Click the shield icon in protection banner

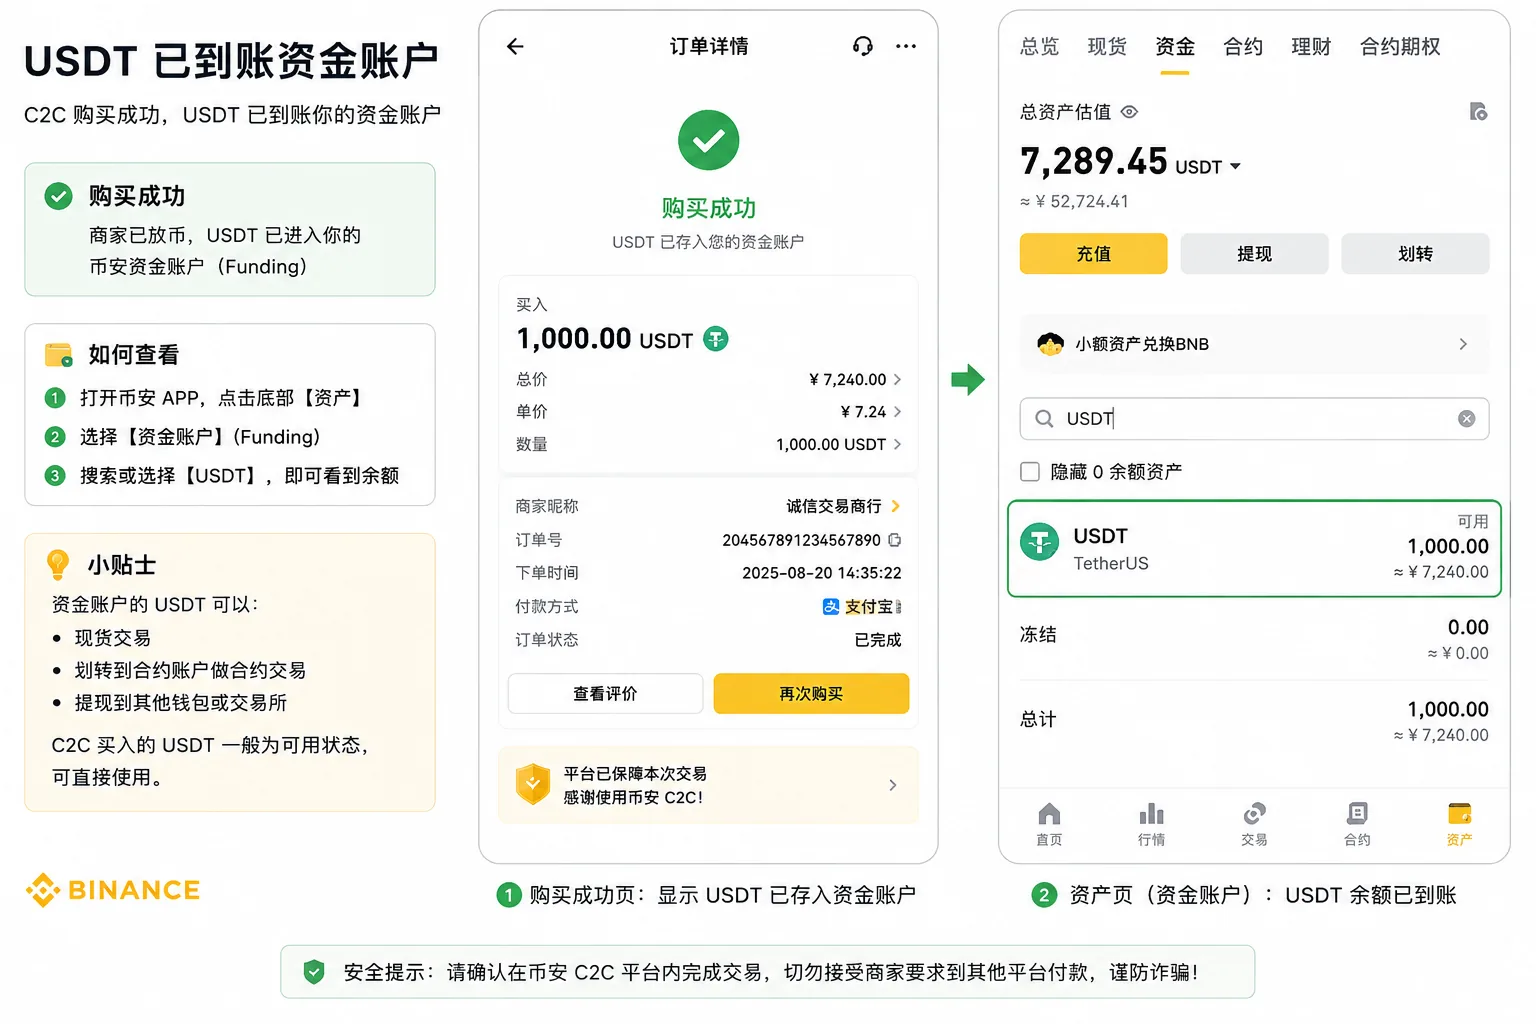pyautogui.click(x=533, y=784)
